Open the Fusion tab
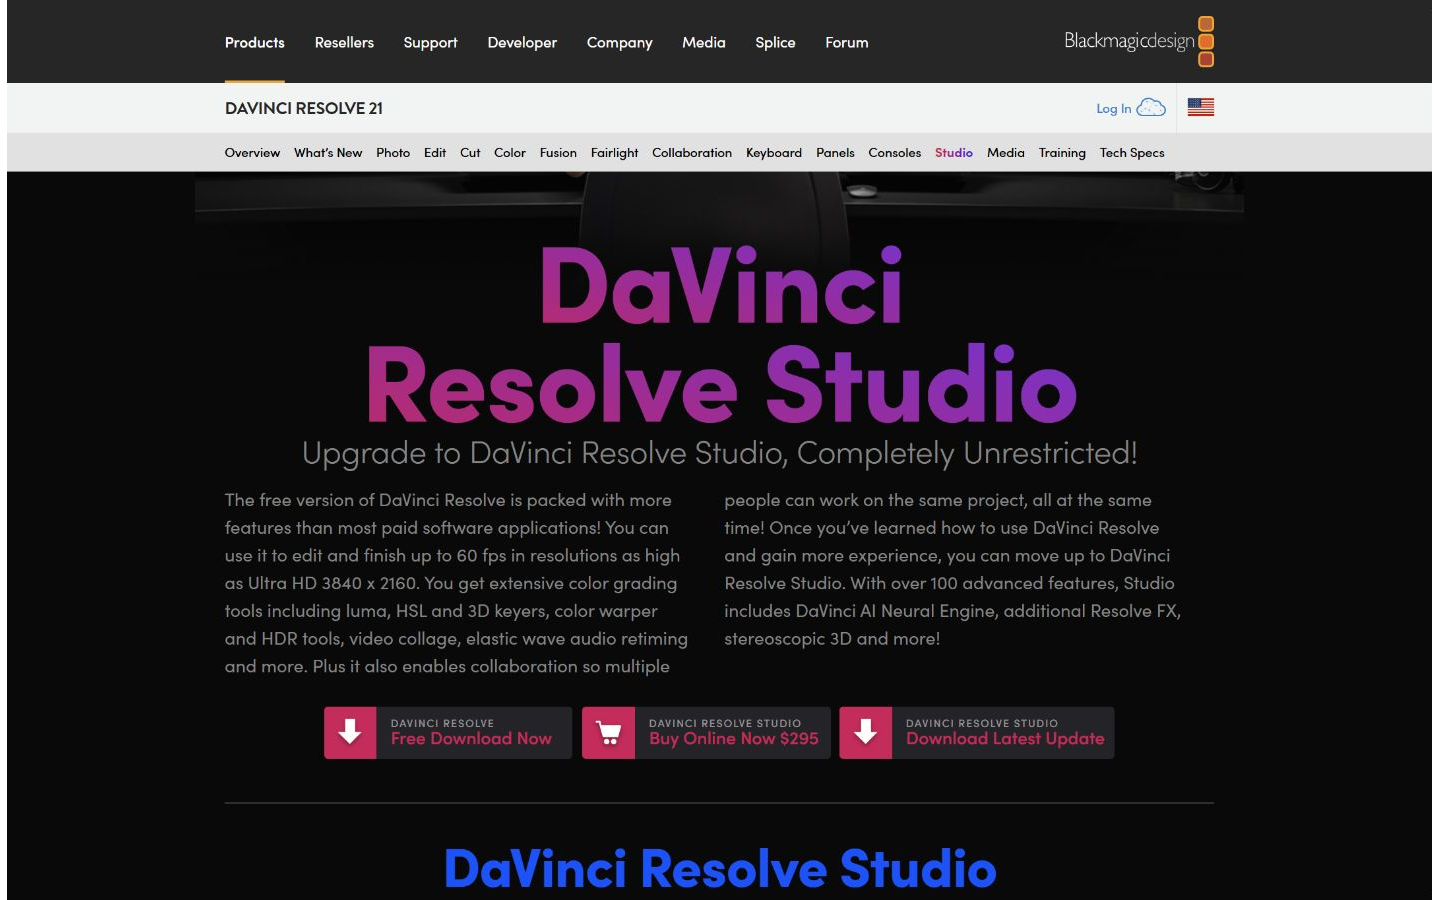The image size is (1440, 900). click(x=558, y=153)
